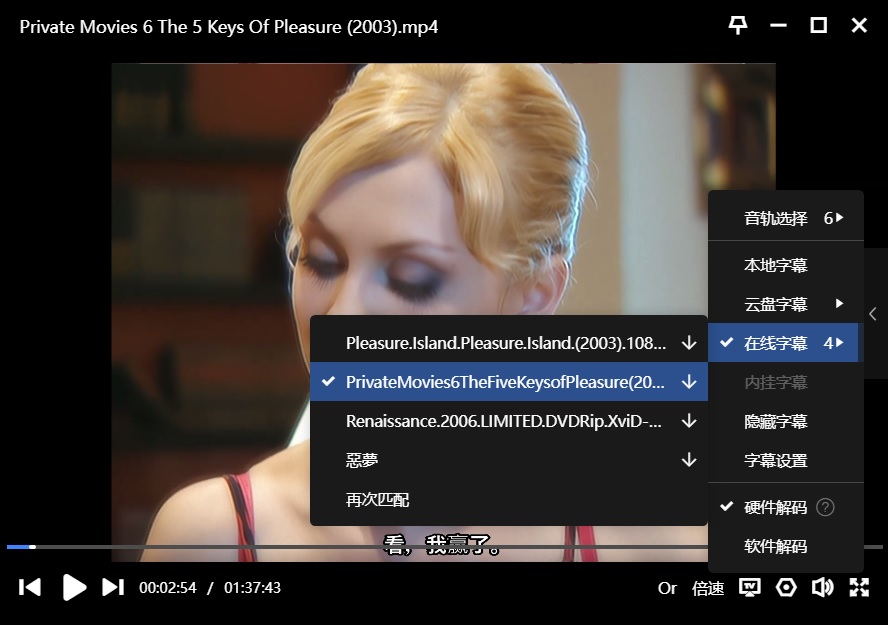888x625 pixels.
Task: Download the Pleasure.Island subtitle
Action: [x=688, y=343]
